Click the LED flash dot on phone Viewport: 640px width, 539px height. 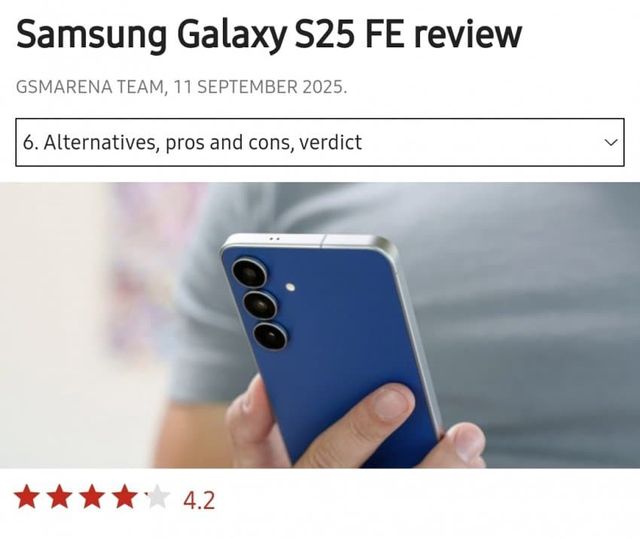291,287
